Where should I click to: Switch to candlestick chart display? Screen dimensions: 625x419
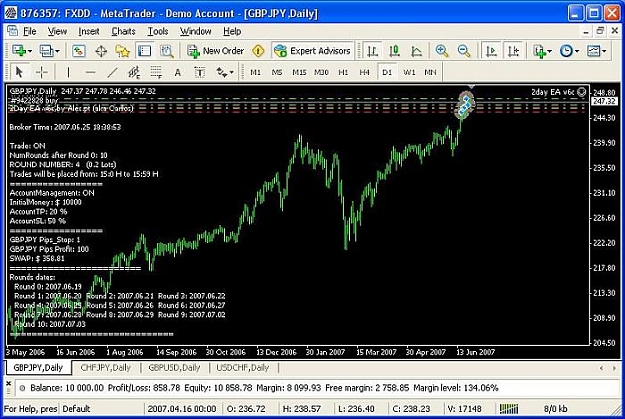394,51
